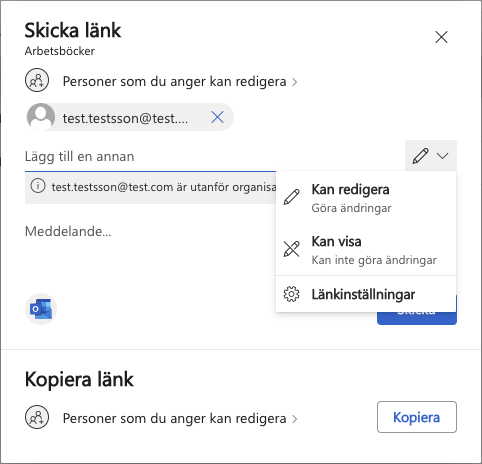This screenshot has height=464, width=482.
Task: Choose the 'Kan visa' option
Action: [366, 250]
